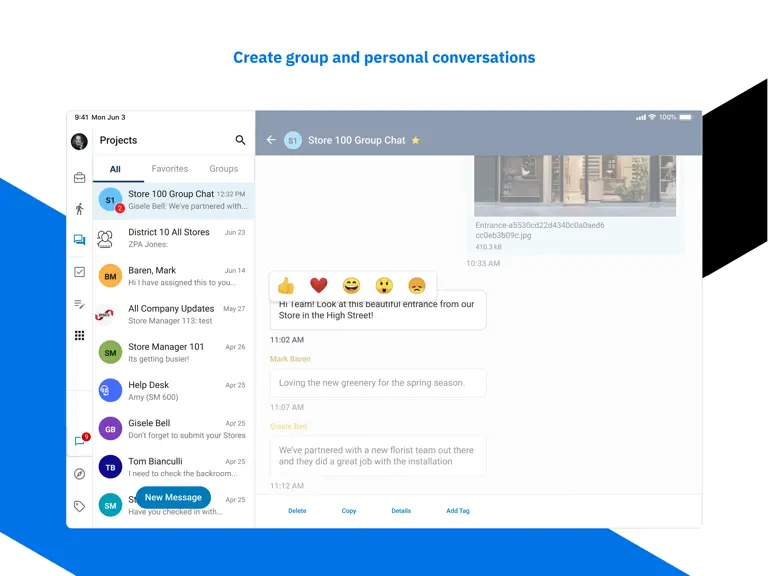Image resolution: width=768 pixels, height=576 pixels.
Task: Switch to the Groups tab
Action: click(223, 169)
